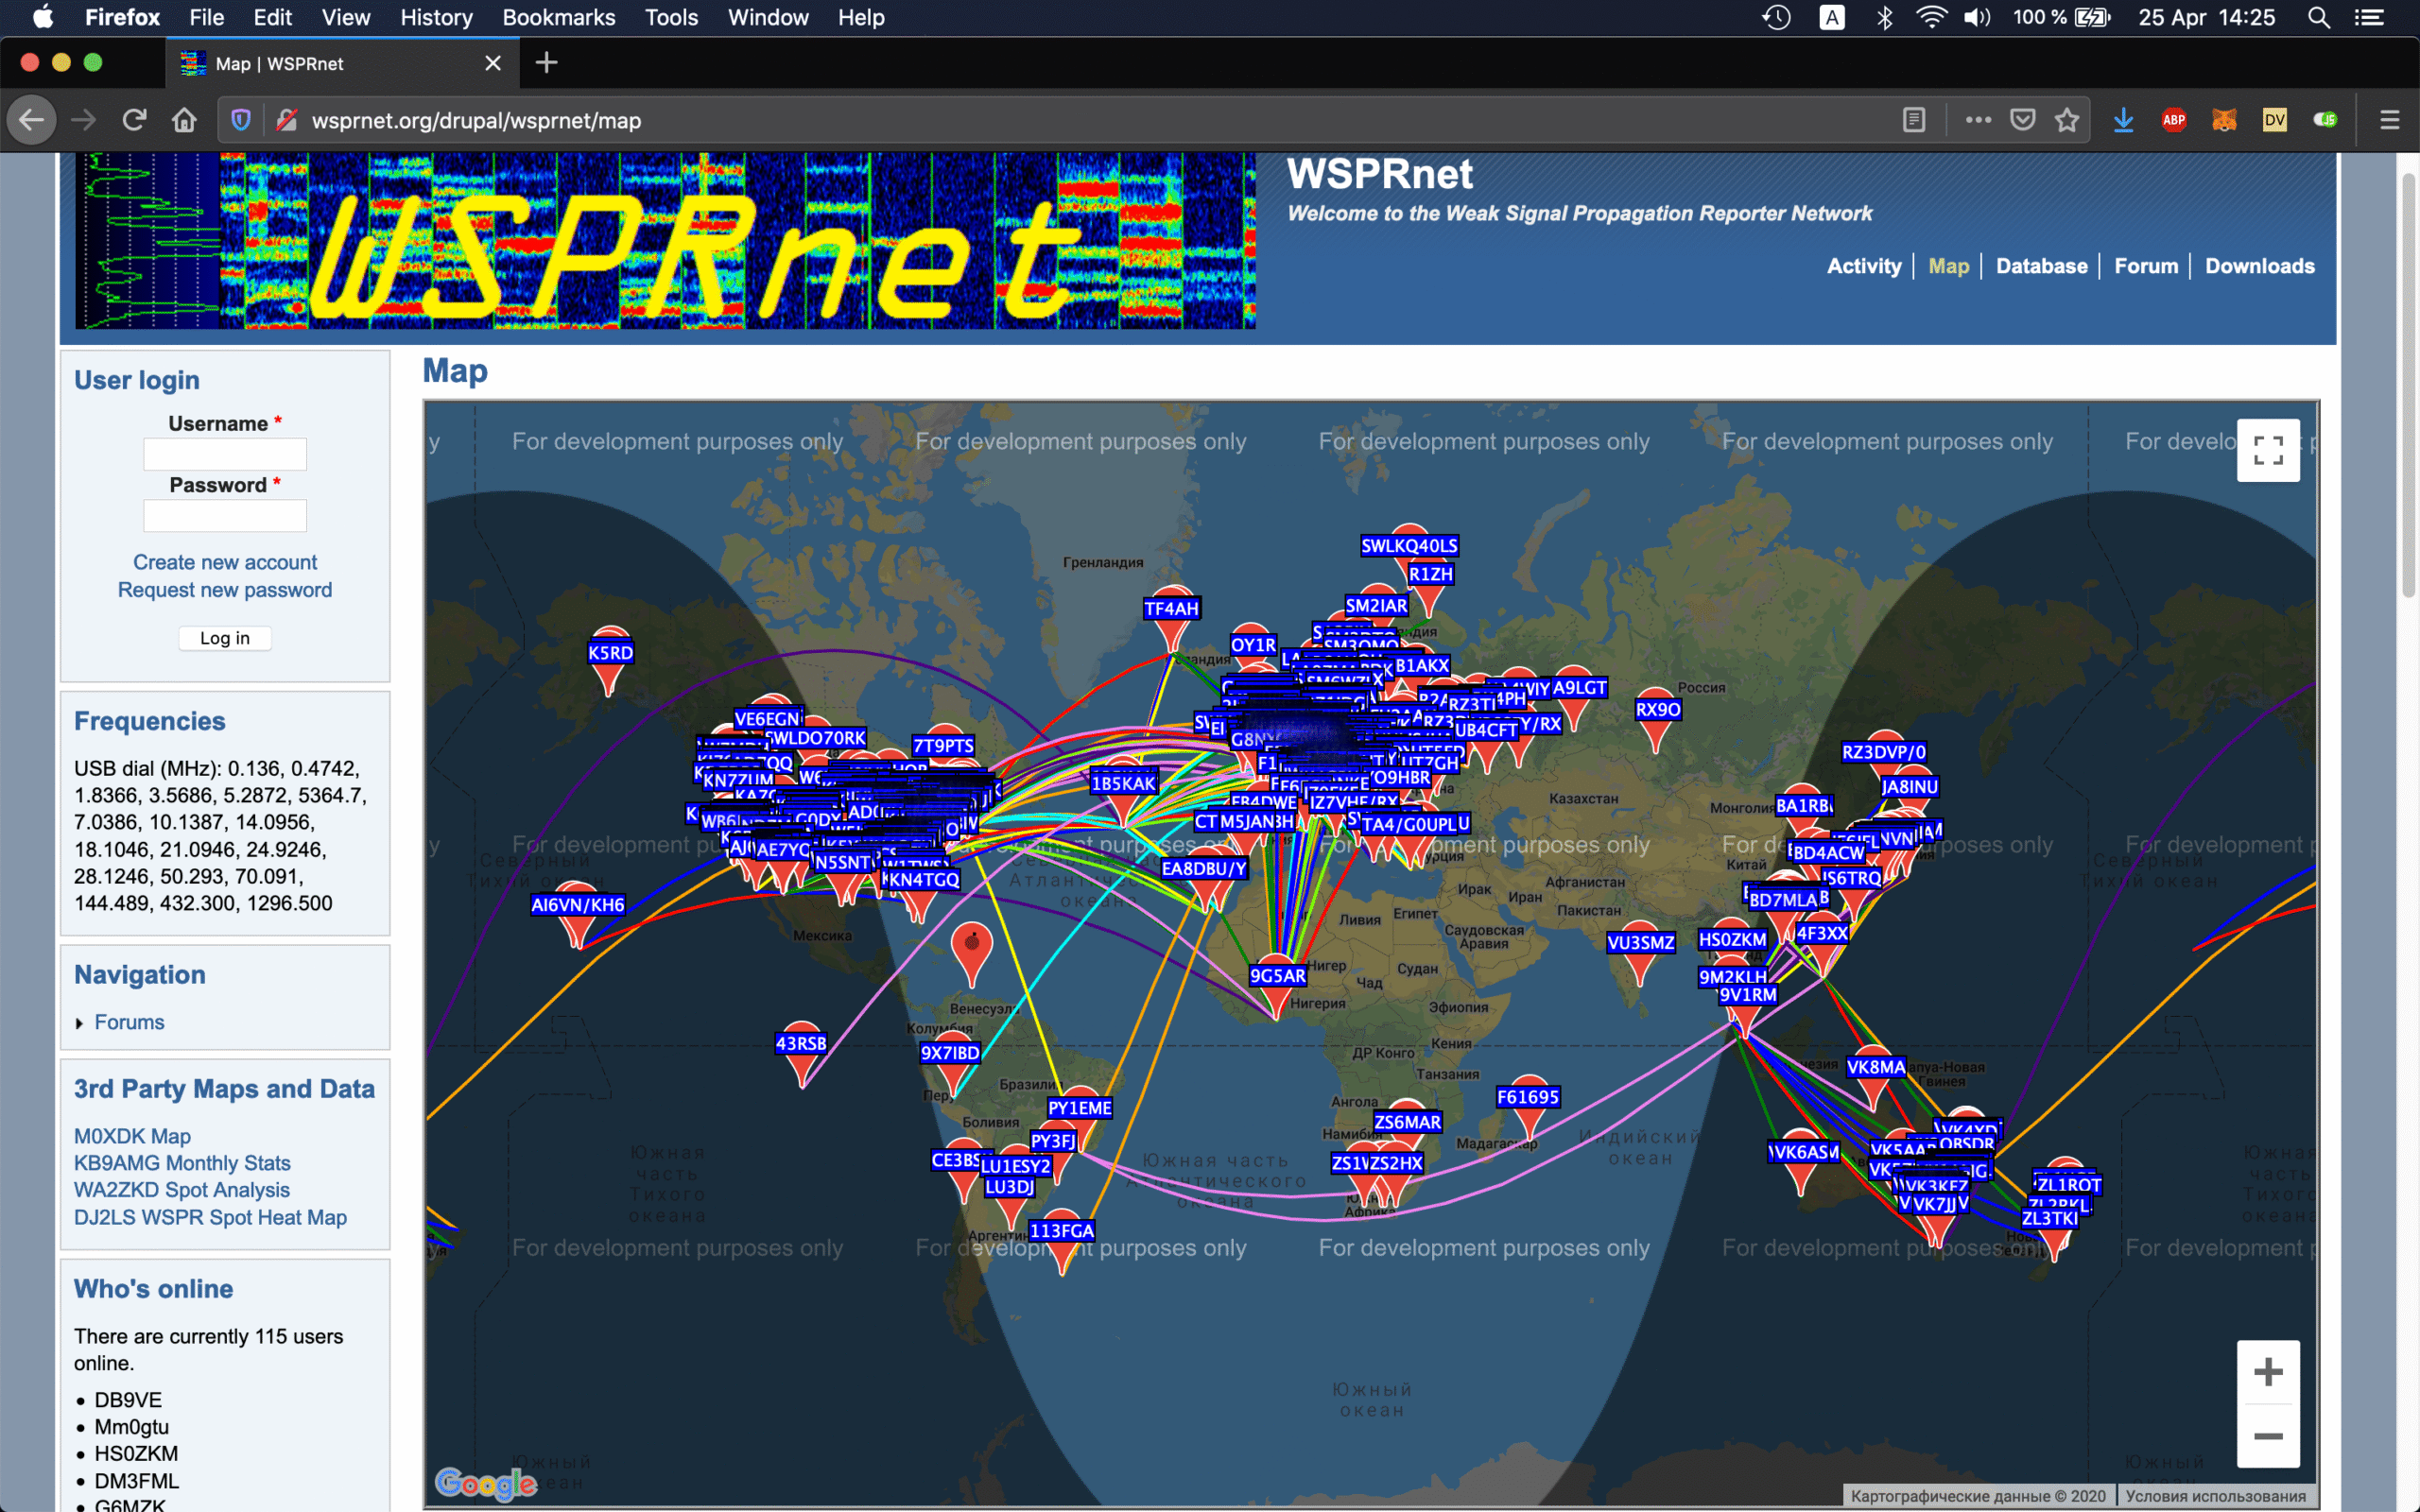The width and height of the screenshot is (2420, 1512).
Task: Open MetaMask fox extension icon
Action: point(2224,120)
